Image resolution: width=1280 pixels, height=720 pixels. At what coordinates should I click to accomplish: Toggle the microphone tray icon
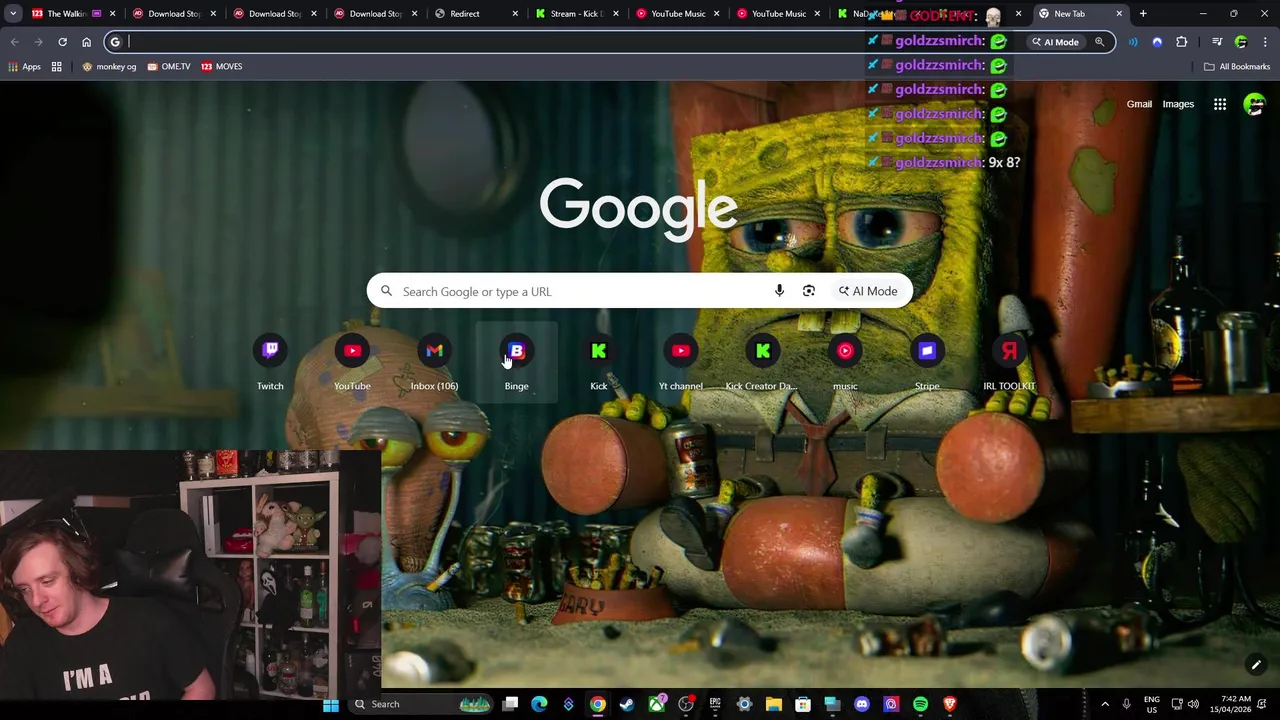1126,704
